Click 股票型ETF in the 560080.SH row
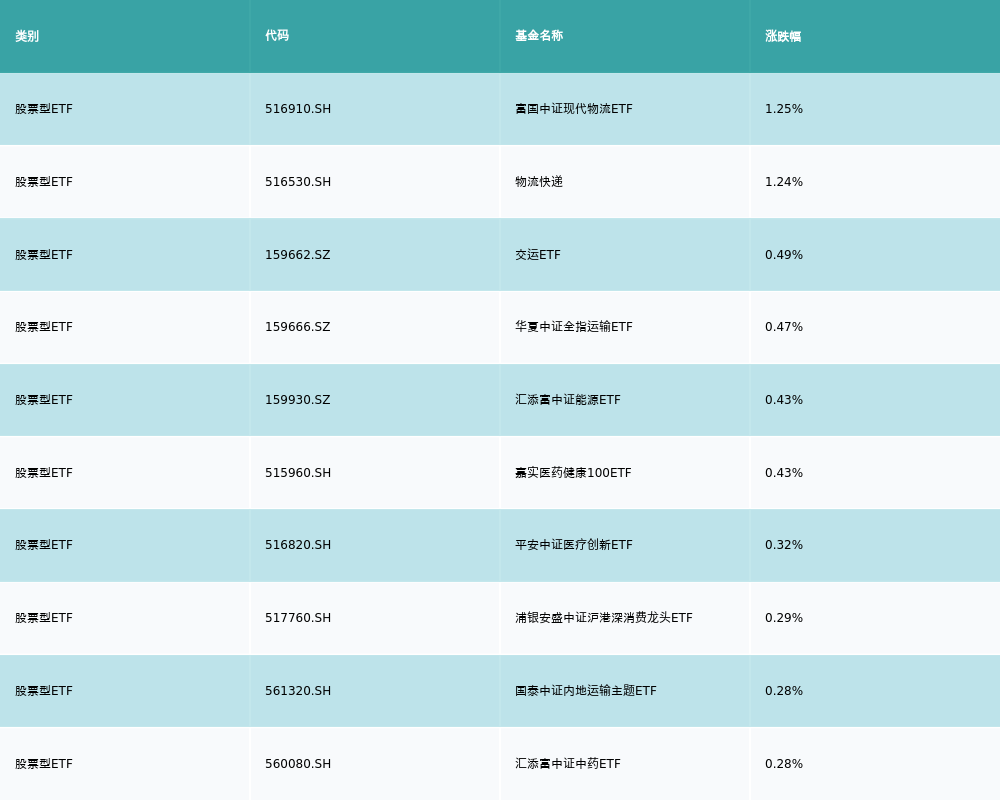Image resolution: width=1000 pixels, height=800 pixels. point(44,764)
